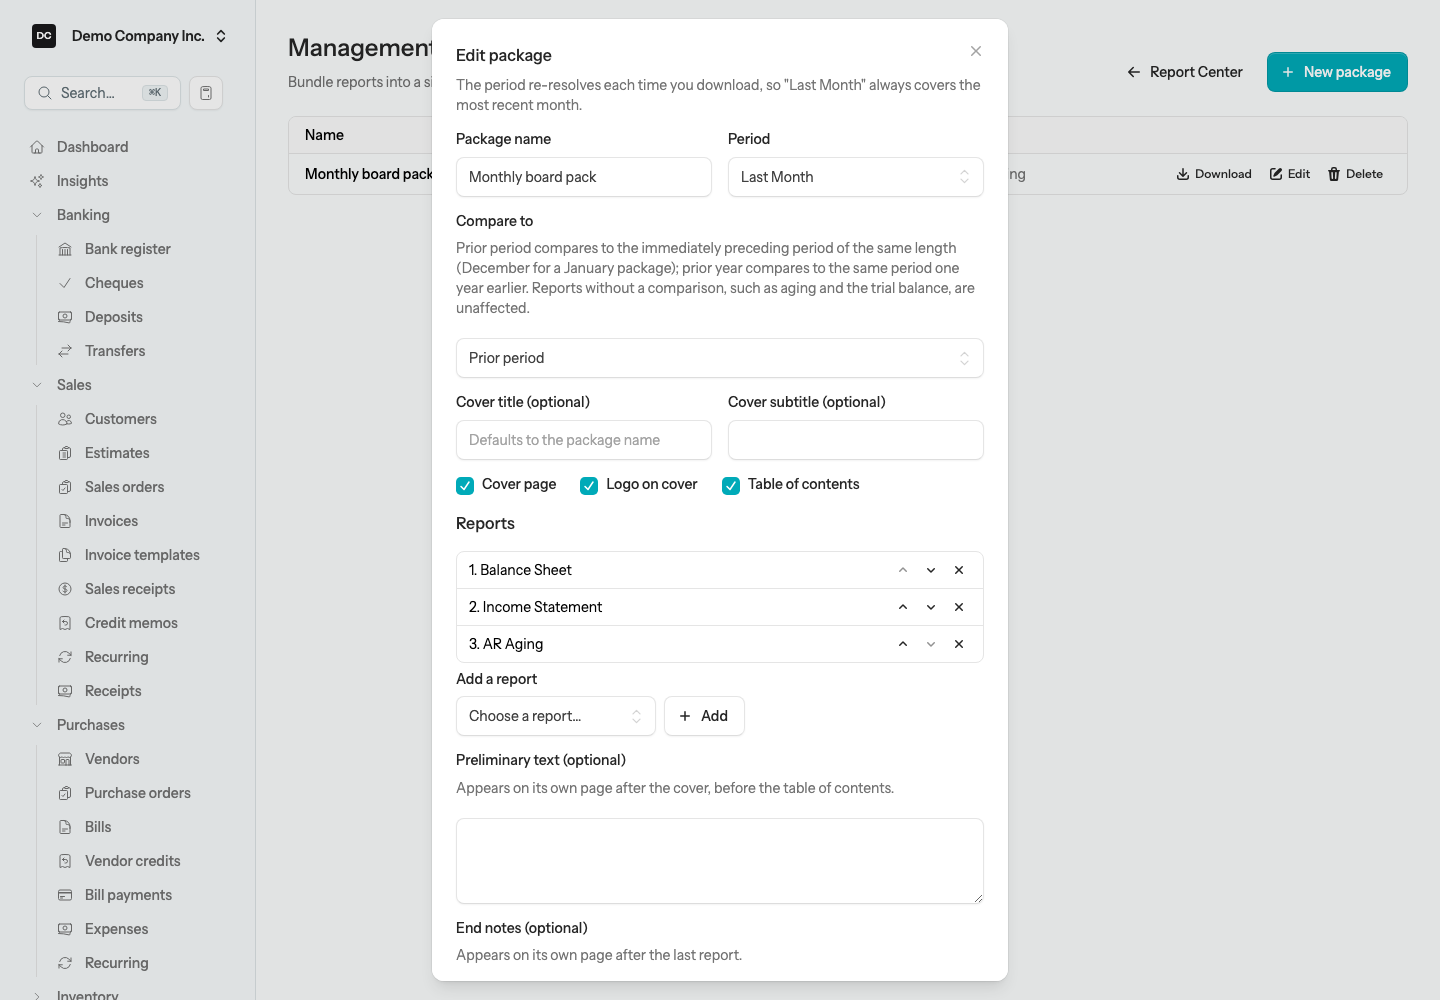Go back to Report Center
Viewport: 1440px width, 1000px height.
(x=1185, y=72)
